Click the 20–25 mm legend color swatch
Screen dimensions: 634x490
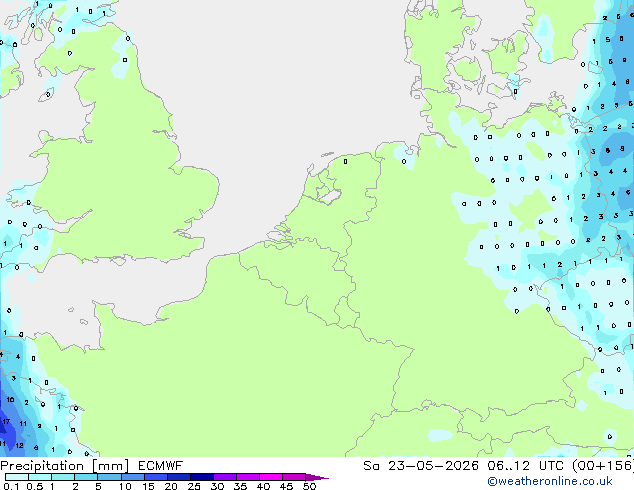tap(178, 477)
